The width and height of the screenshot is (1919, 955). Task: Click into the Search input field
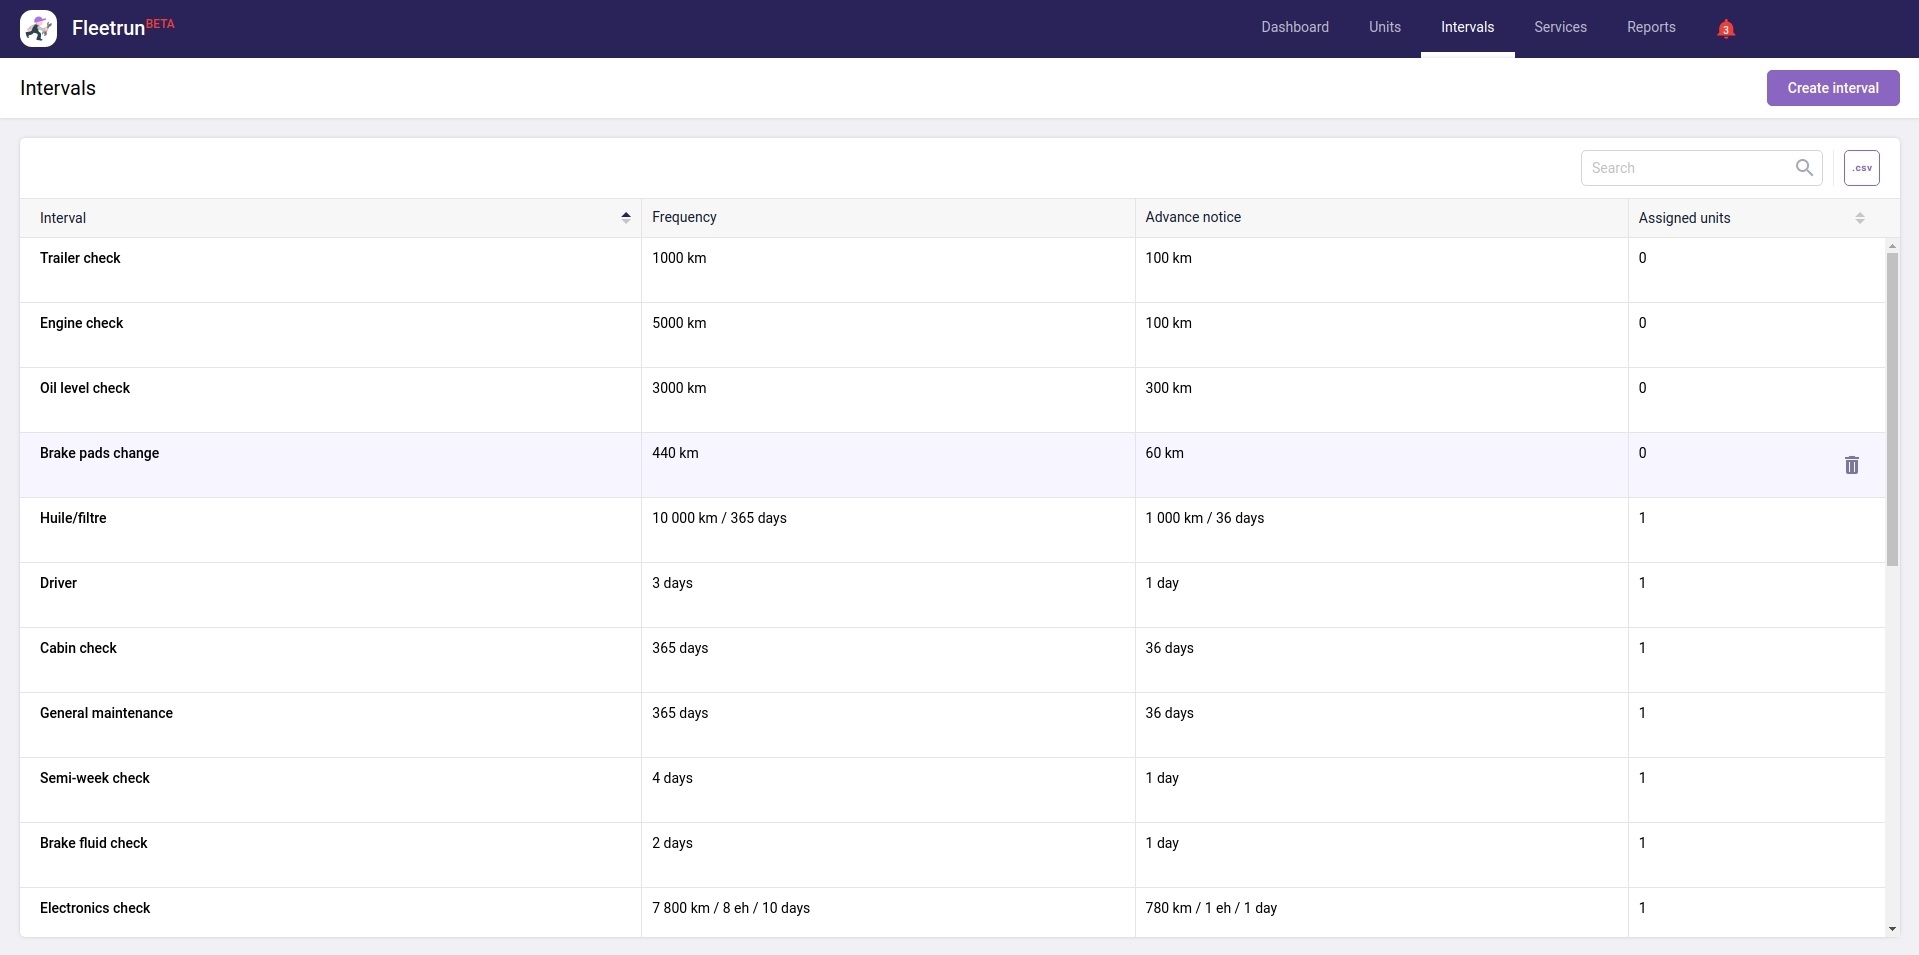1690,167
